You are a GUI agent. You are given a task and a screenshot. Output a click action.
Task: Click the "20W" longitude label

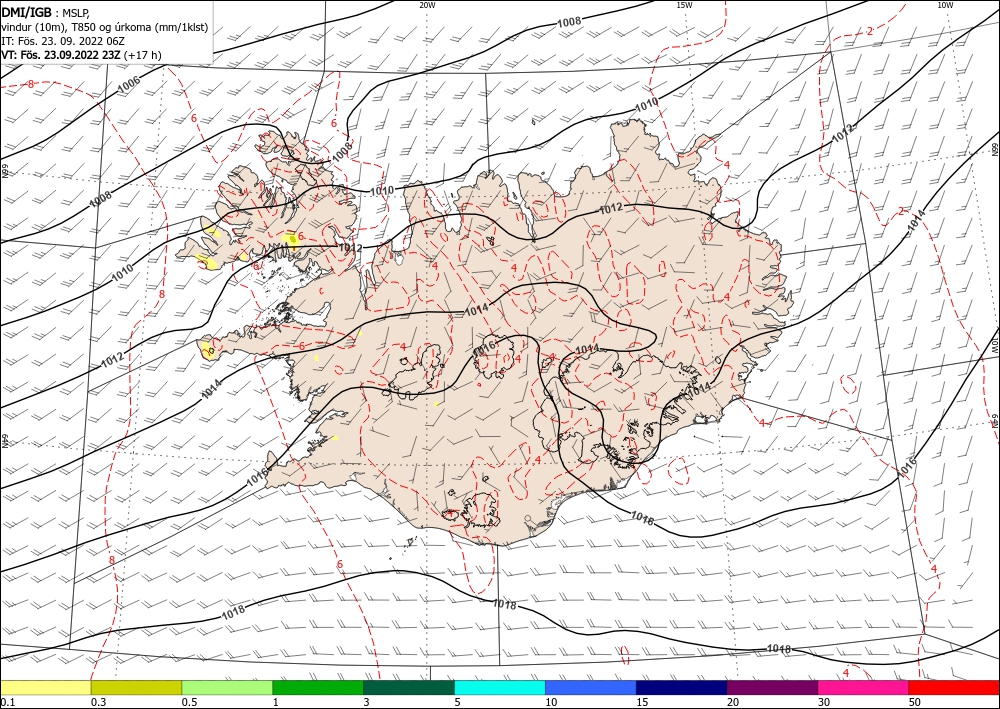427,5
